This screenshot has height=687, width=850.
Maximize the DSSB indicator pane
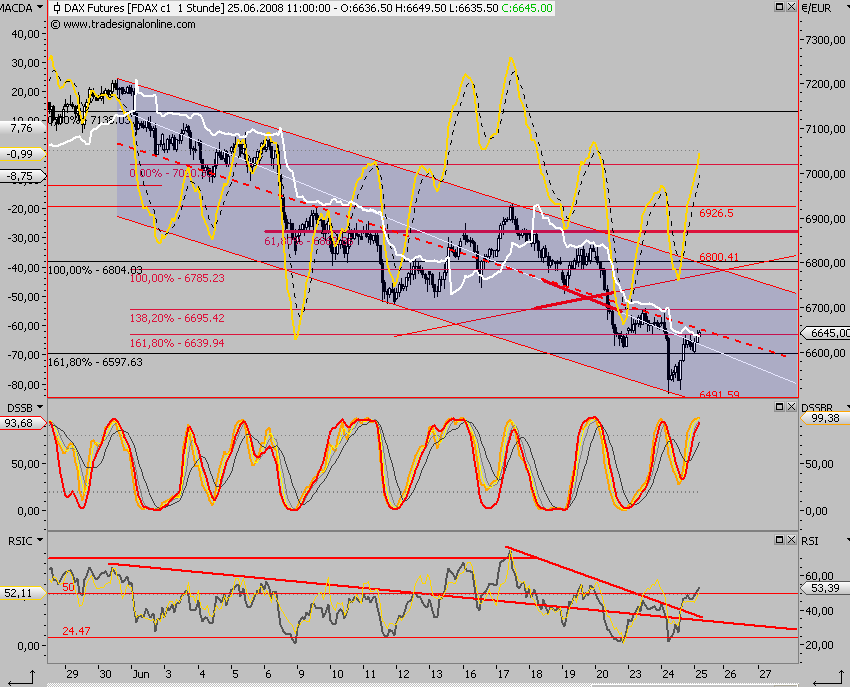pos(780,407)
